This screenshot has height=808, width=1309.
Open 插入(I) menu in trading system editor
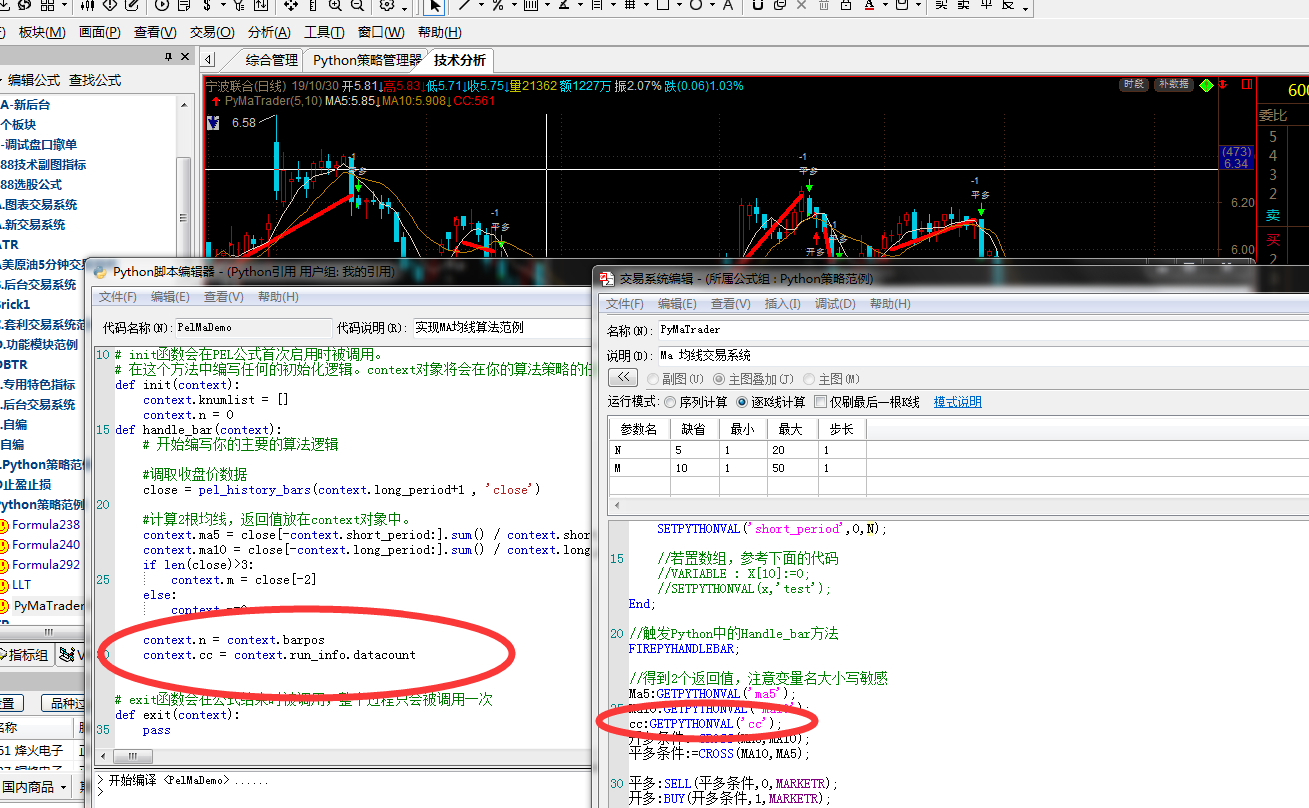(782, 304)
